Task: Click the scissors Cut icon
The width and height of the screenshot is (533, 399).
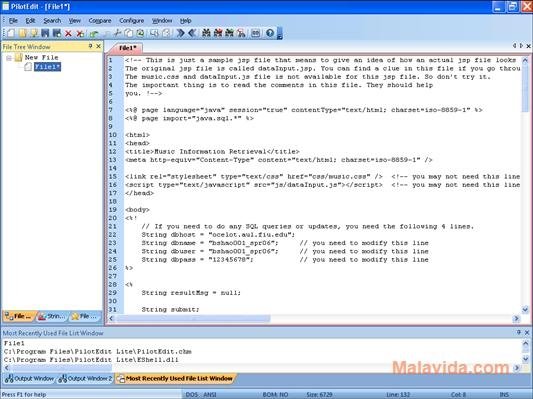Action: 117,33
